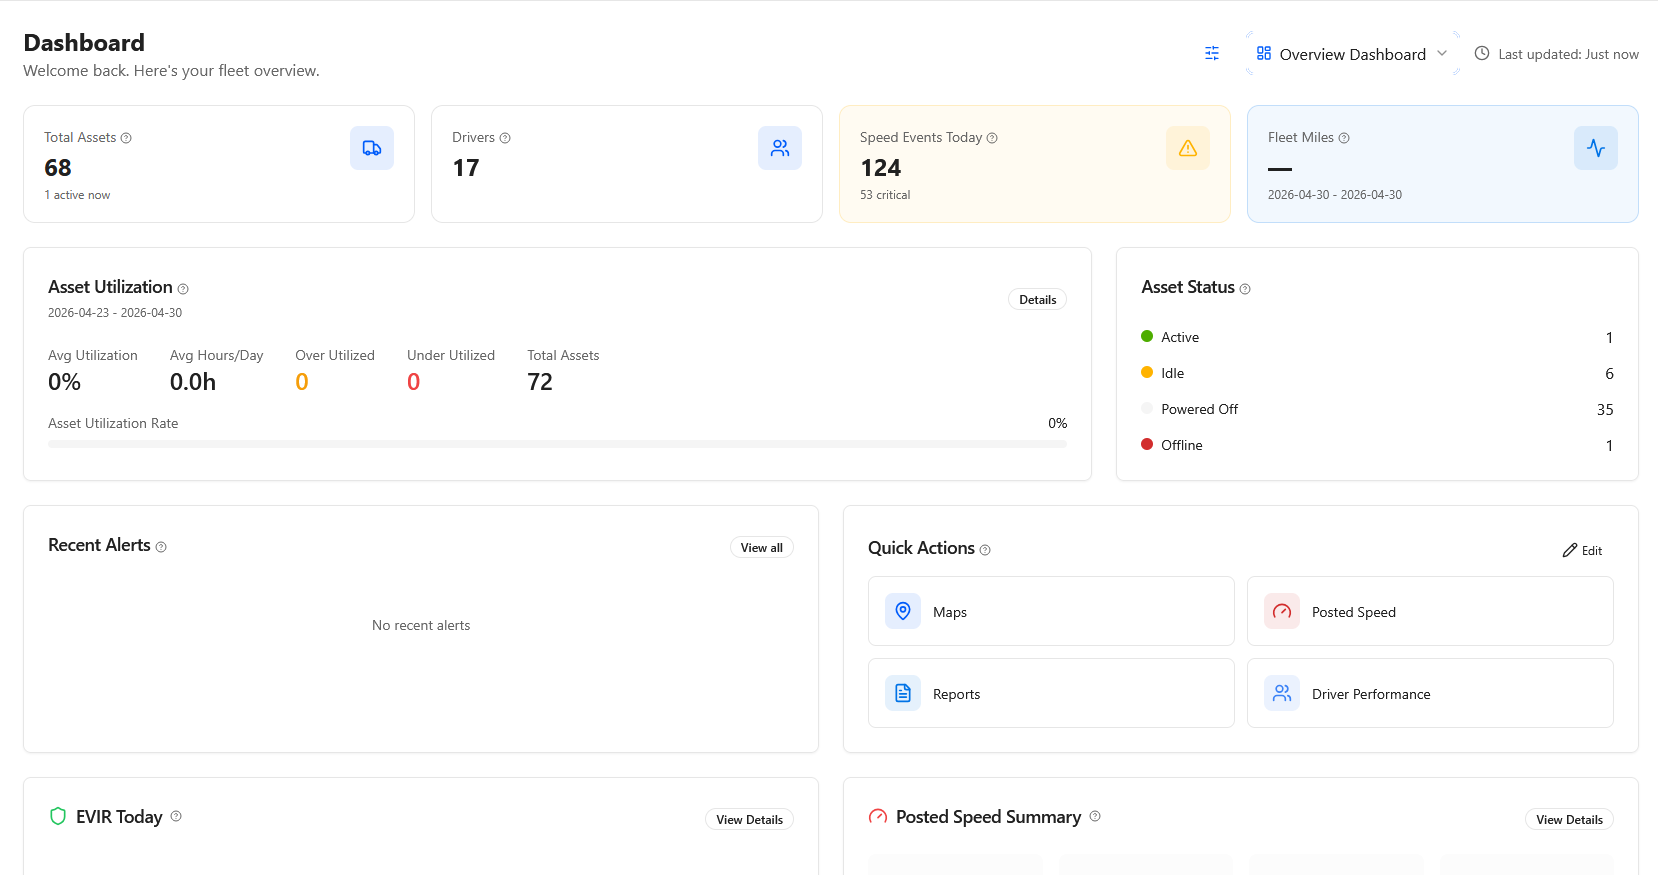
Task: Show help for Posted Speed Summary
Action: tap(1095, 816)
